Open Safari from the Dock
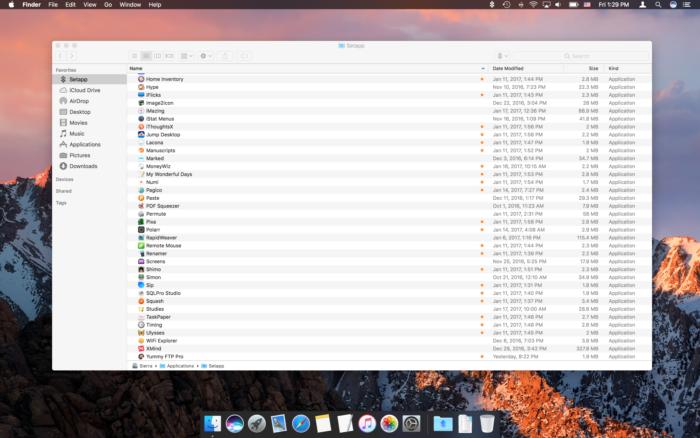 point(301,423)
